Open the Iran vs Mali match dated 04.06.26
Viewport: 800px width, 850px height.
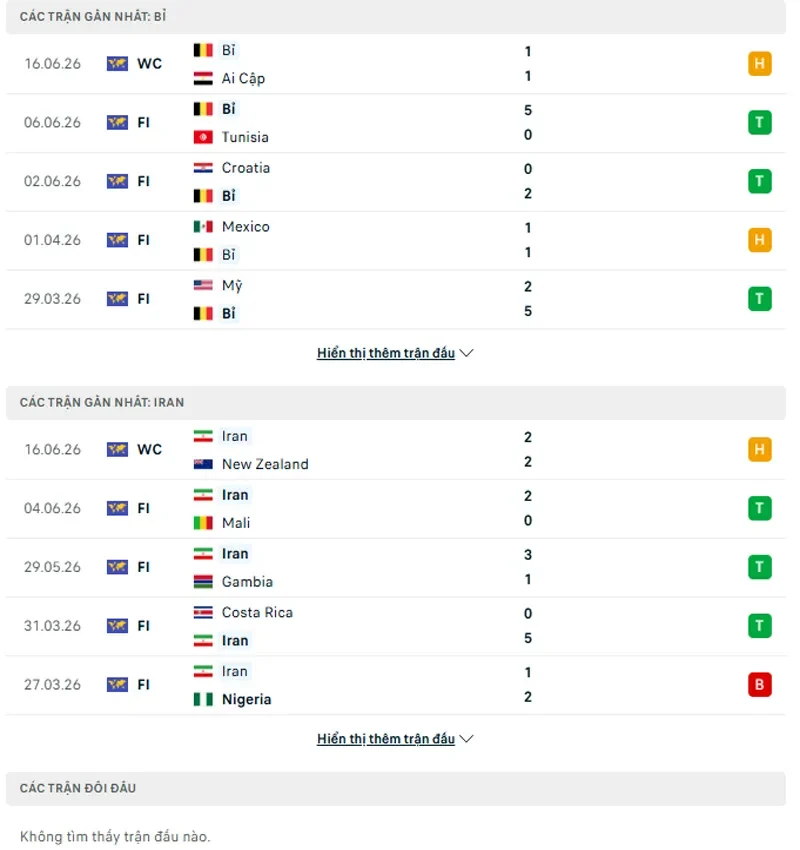pos(396,508)
